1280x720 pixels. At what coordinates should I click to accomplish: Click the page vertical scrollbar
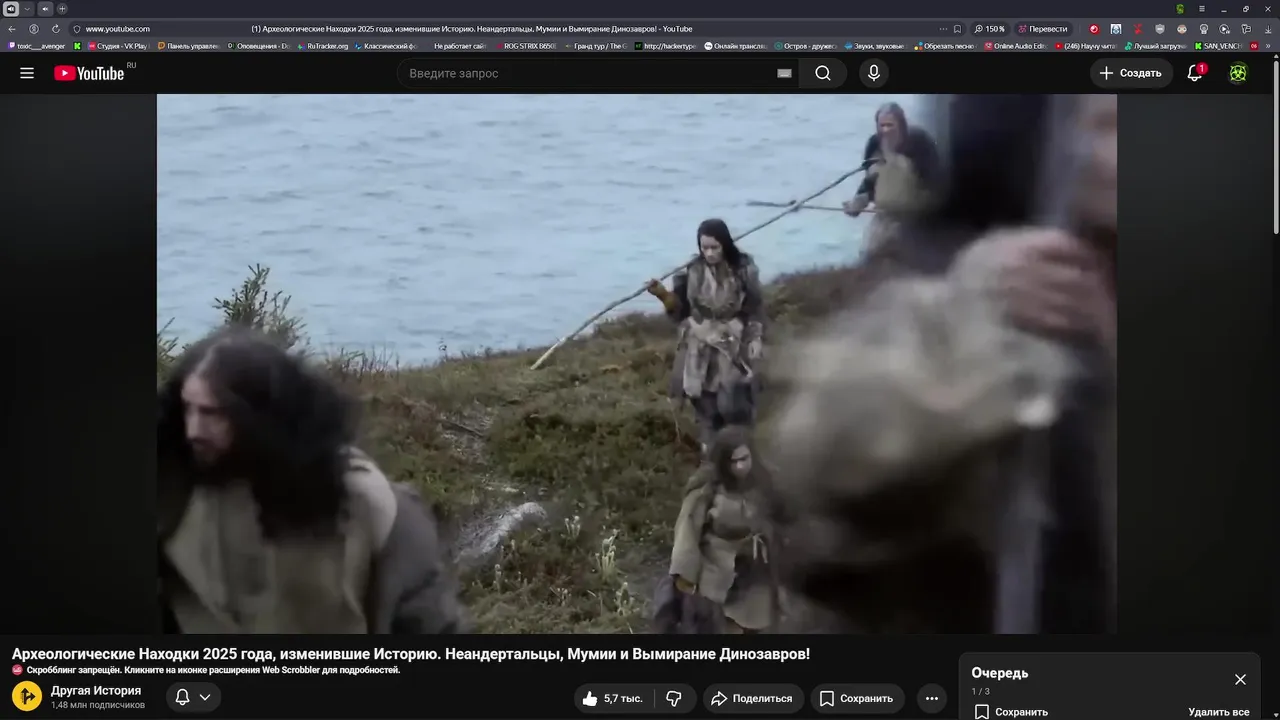pyautogui.click(x=1275, y=148)
